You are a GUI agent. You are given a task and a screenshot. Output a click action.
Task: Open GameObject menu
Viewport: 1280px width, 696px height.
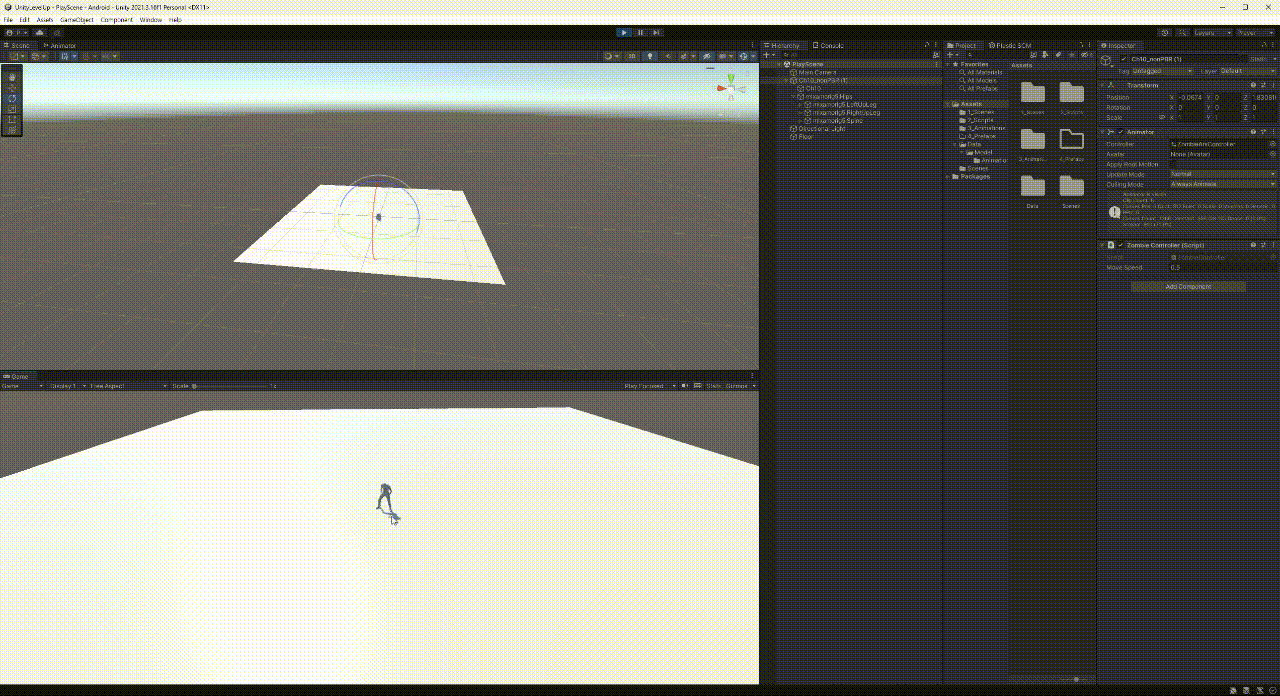click(77, 20)
